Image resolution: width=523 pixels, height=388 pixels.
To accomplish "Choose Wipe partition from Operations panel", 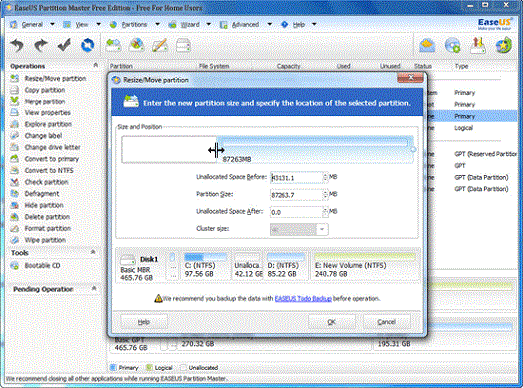I will (45, 240).
